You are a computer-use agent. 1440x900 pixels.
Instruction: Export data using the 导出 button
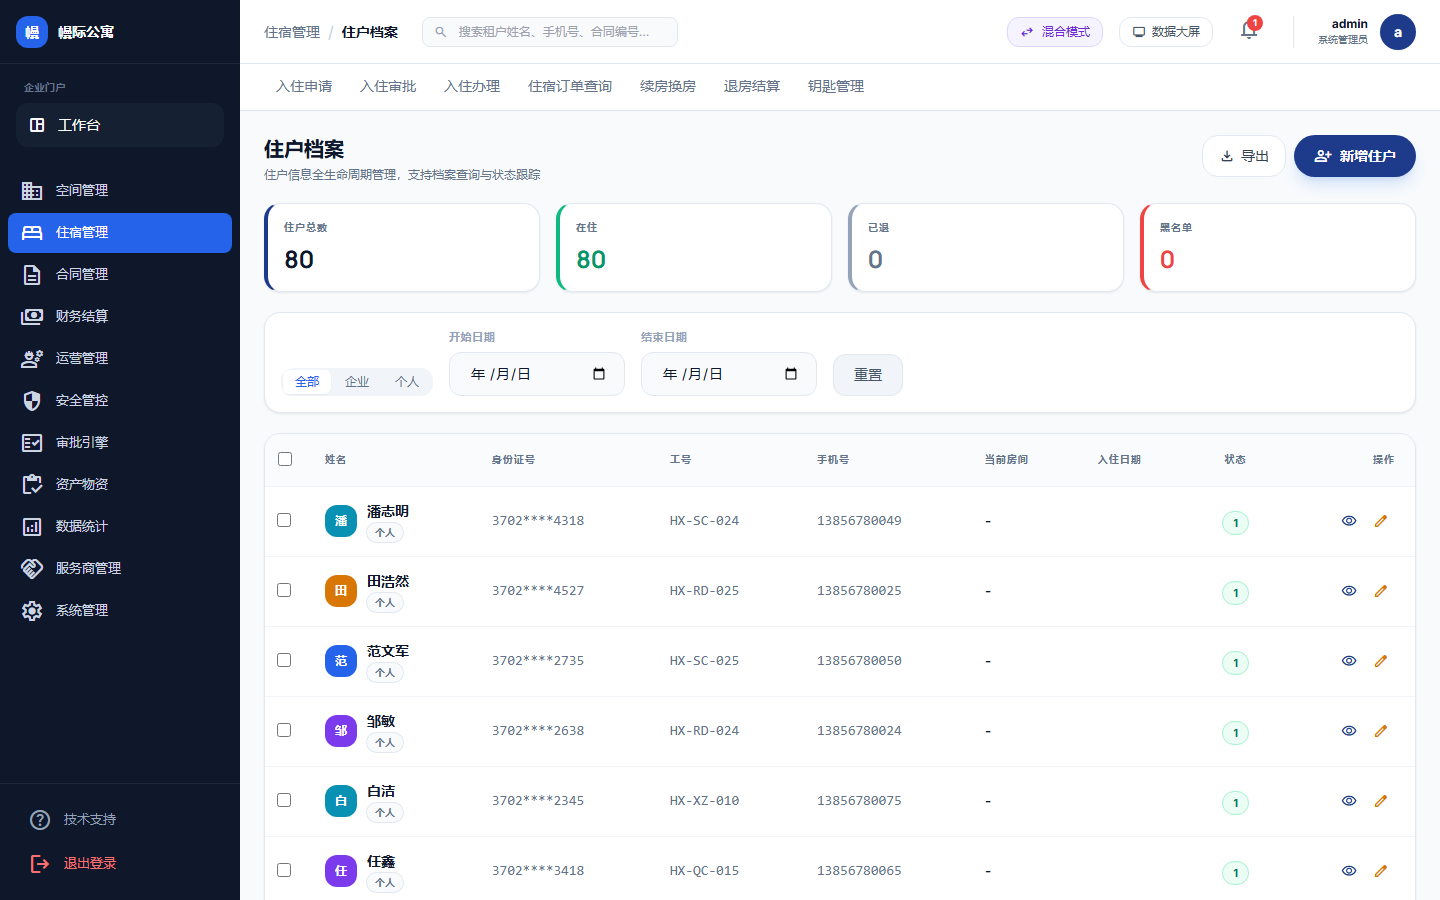tap(1243, 156)
